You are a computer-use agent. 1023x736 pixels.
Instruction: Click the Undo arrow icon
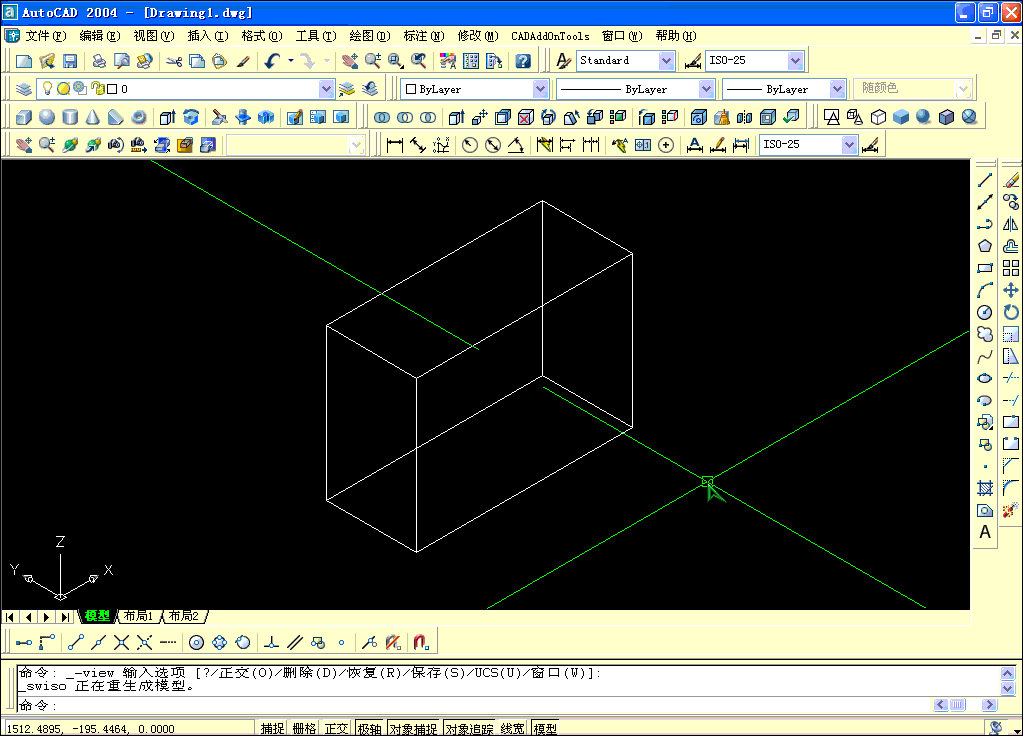point(272,61)
